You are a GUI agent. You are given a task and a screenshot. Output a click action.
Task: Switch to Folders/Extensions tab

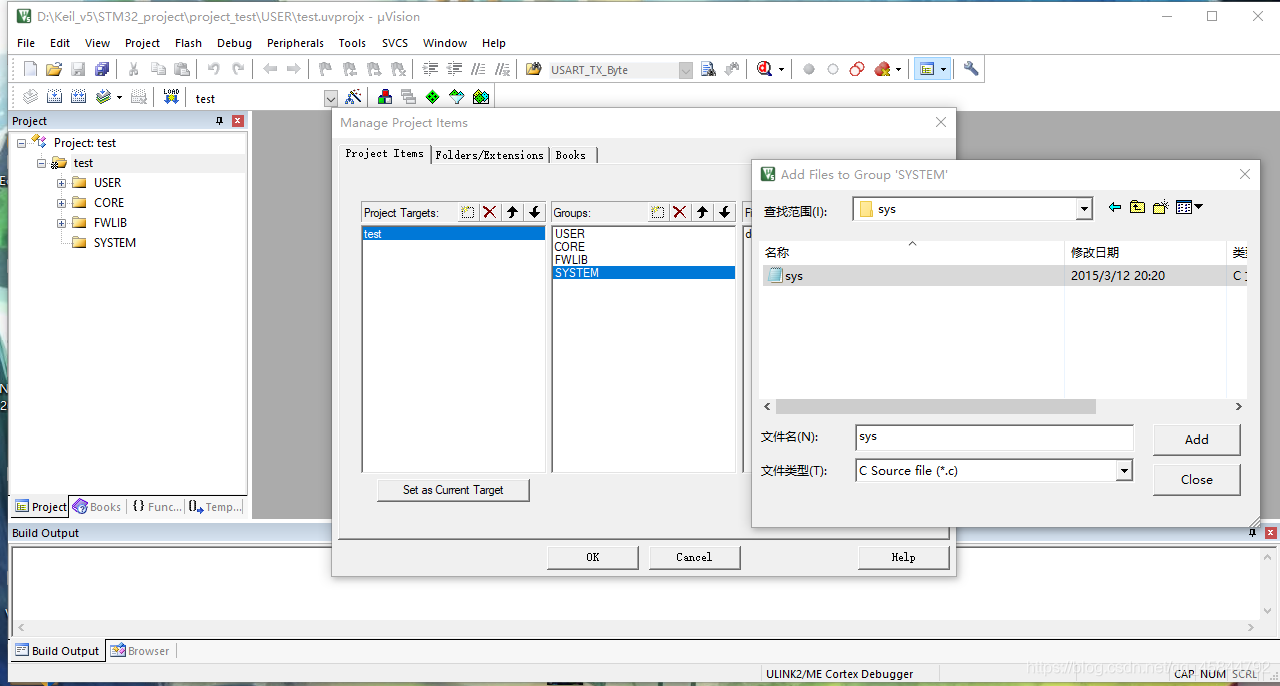(x=490, y=155)
